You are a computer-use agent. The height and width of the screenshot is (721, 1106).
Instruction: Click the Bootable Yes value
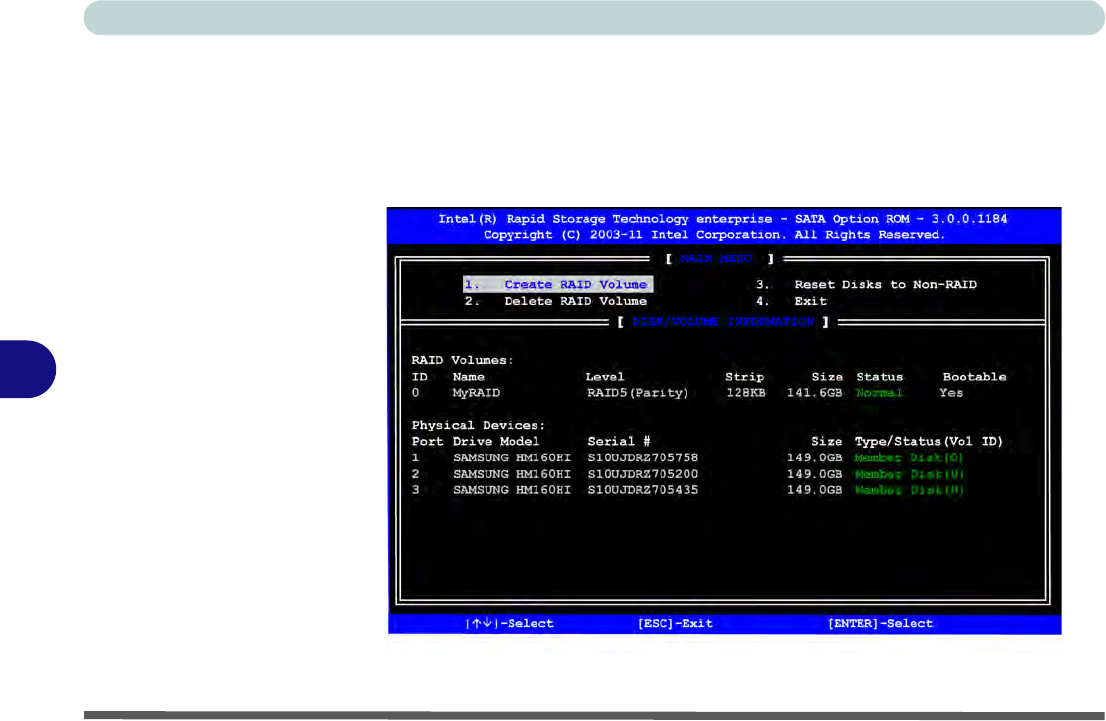click(x=951, y=393)
